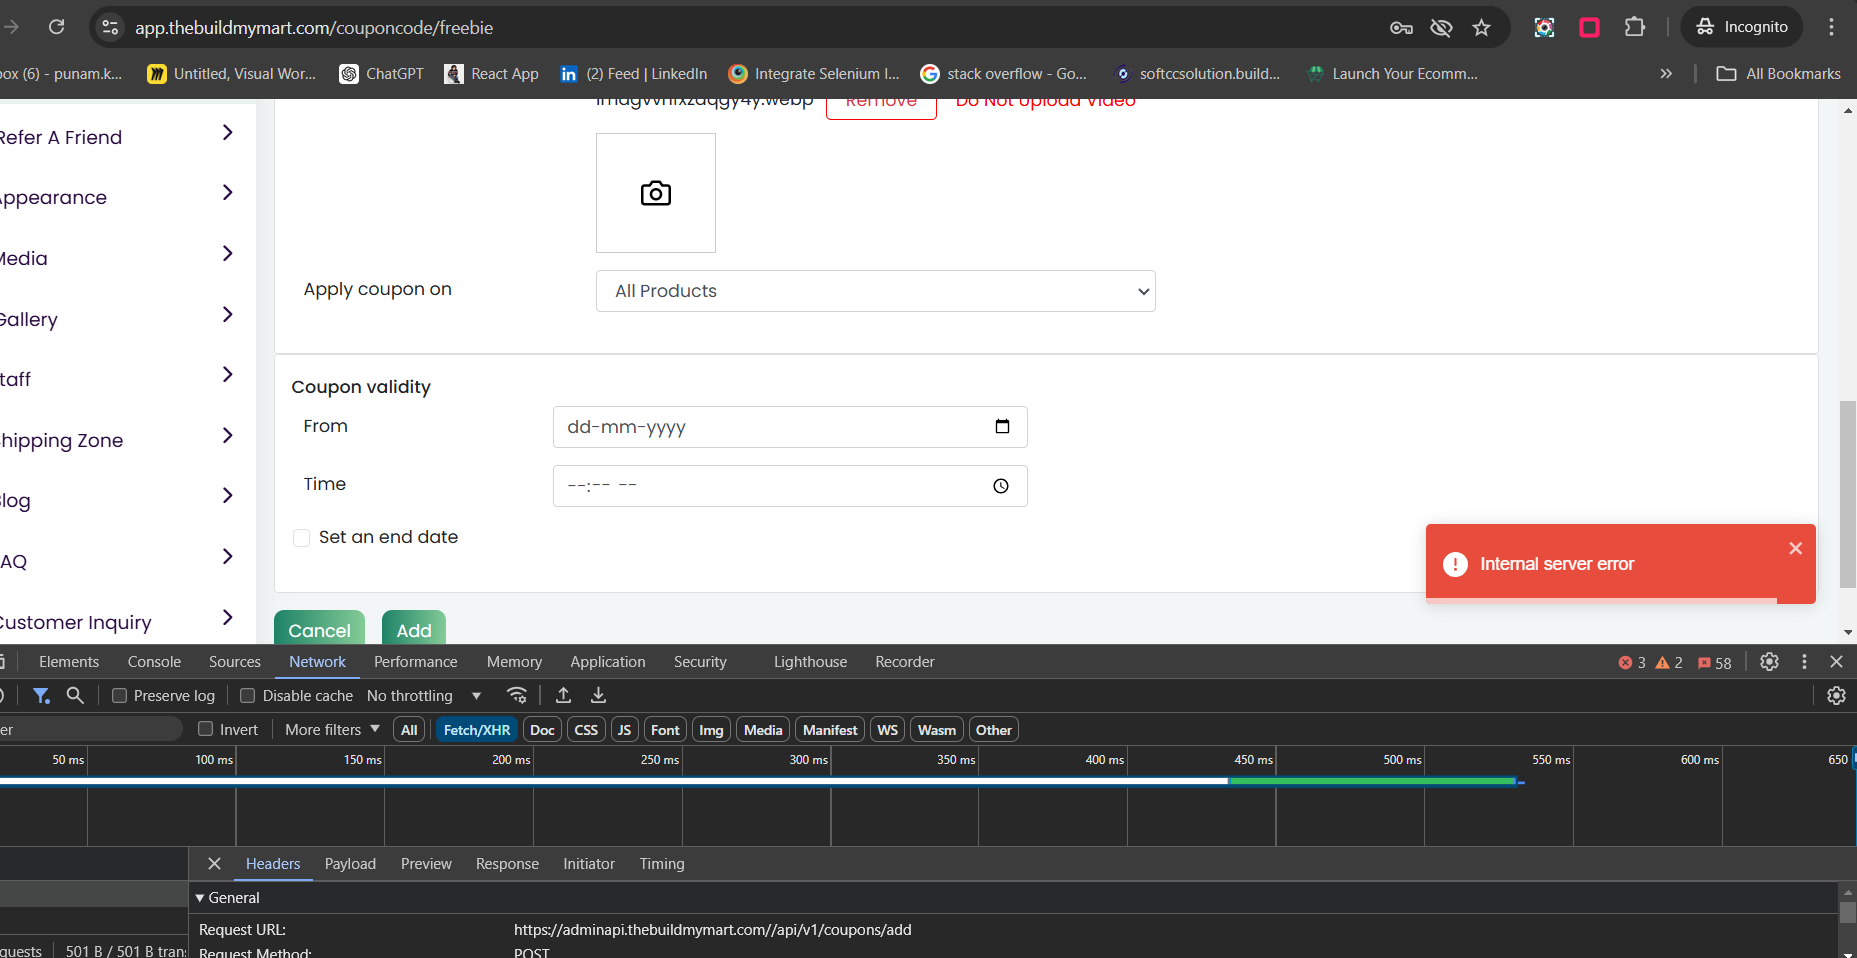Enable Preserve log checkbox
Image resolution: width=1857 pixels, height=958 pixels.
click(x=119, y=696)
